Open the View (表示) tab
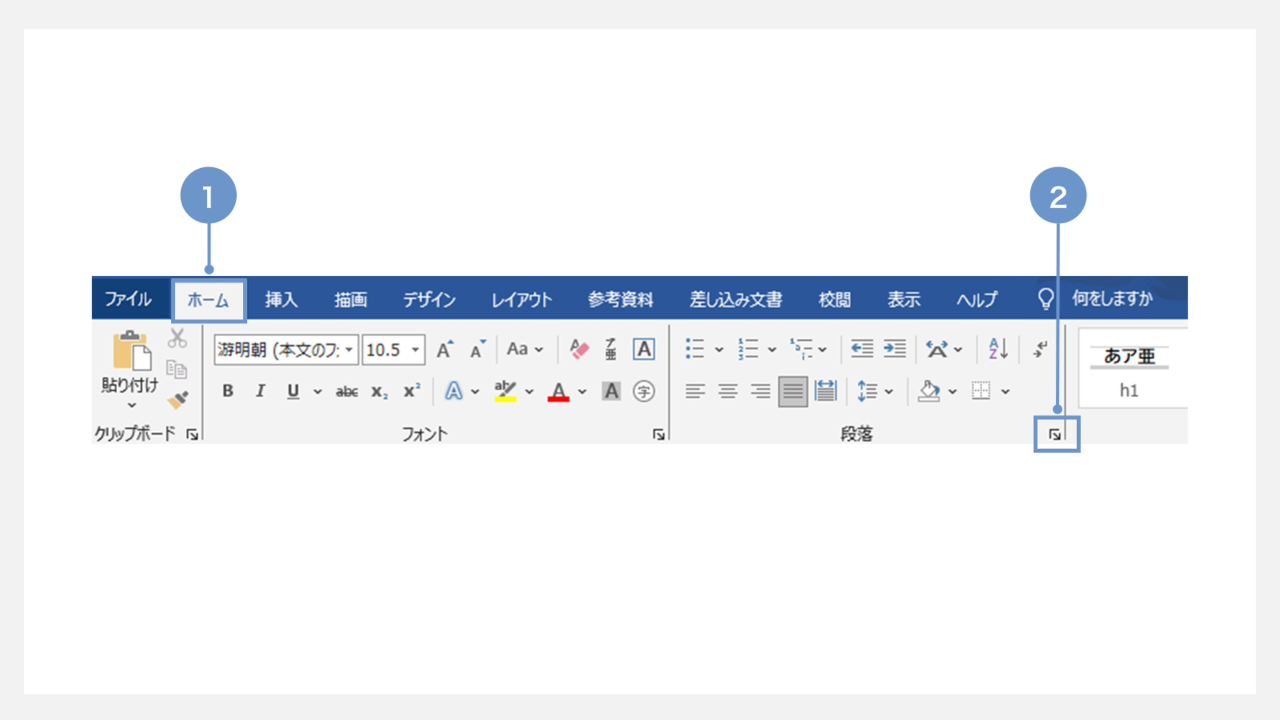 904,299
